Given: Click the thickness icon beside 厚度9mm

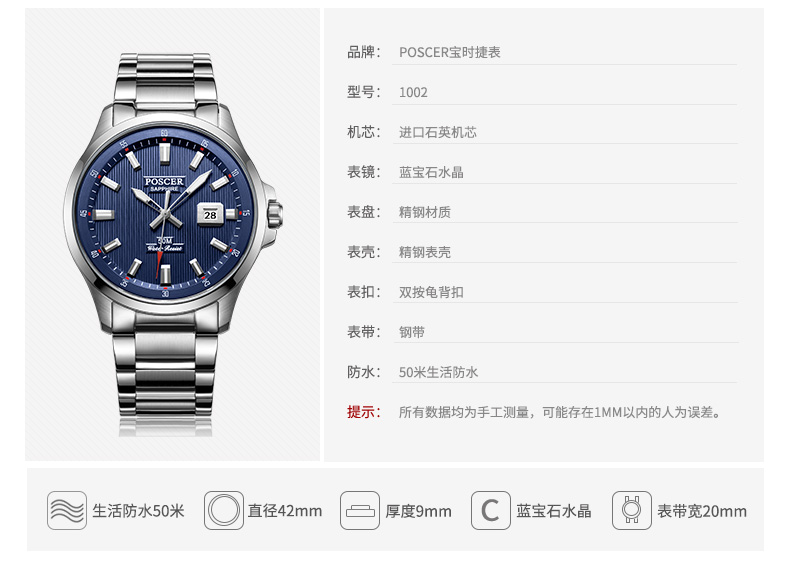Looking at the screenshot, I should point(360,511).
